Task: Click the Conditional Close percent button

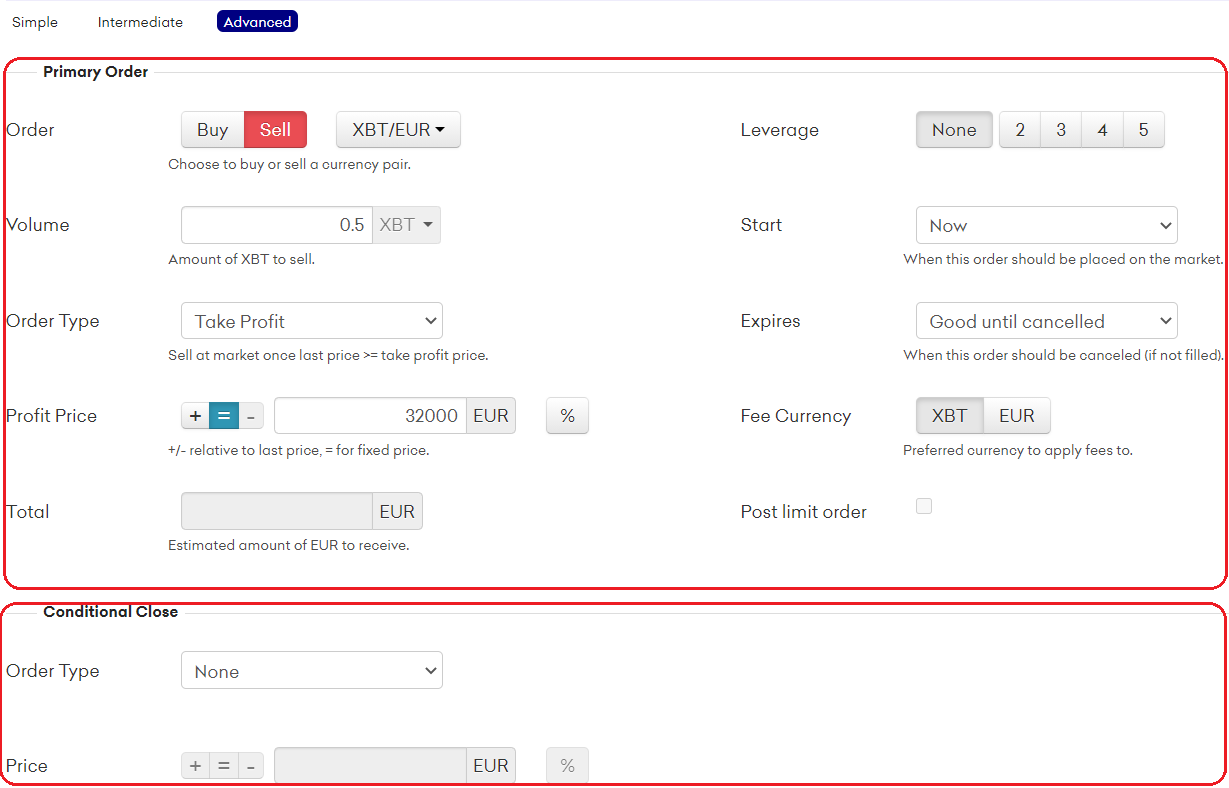Action: point(567,766)
